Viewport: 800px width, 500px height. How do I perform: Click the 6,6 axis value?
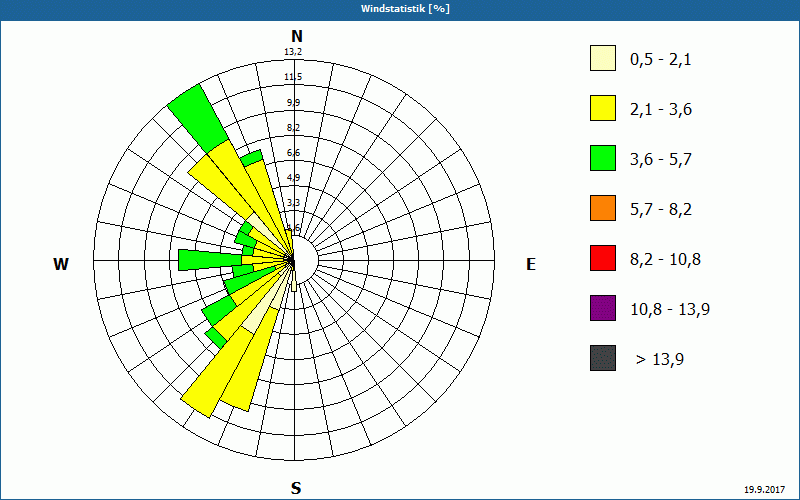tap(293, 153)
